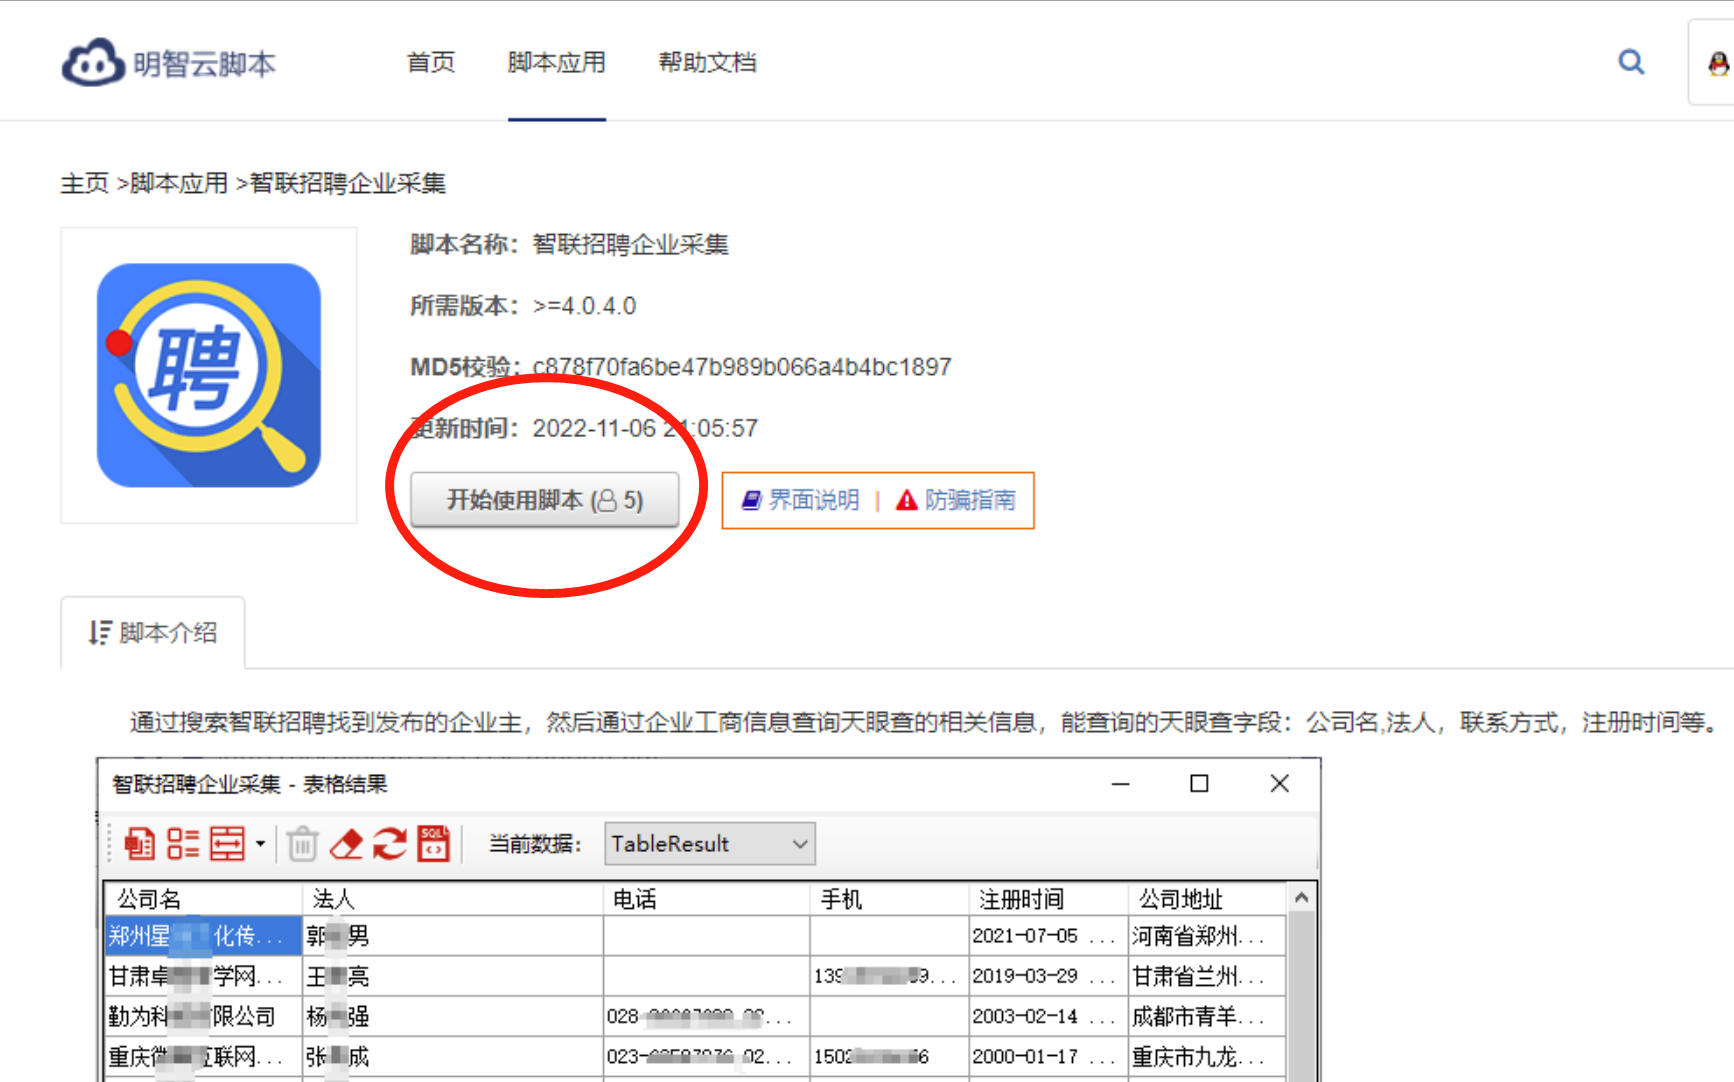Click 主页 in the breadcrumb
Image resolution: width=1734 pixels, height=1082 pixels.
(85, 183)
